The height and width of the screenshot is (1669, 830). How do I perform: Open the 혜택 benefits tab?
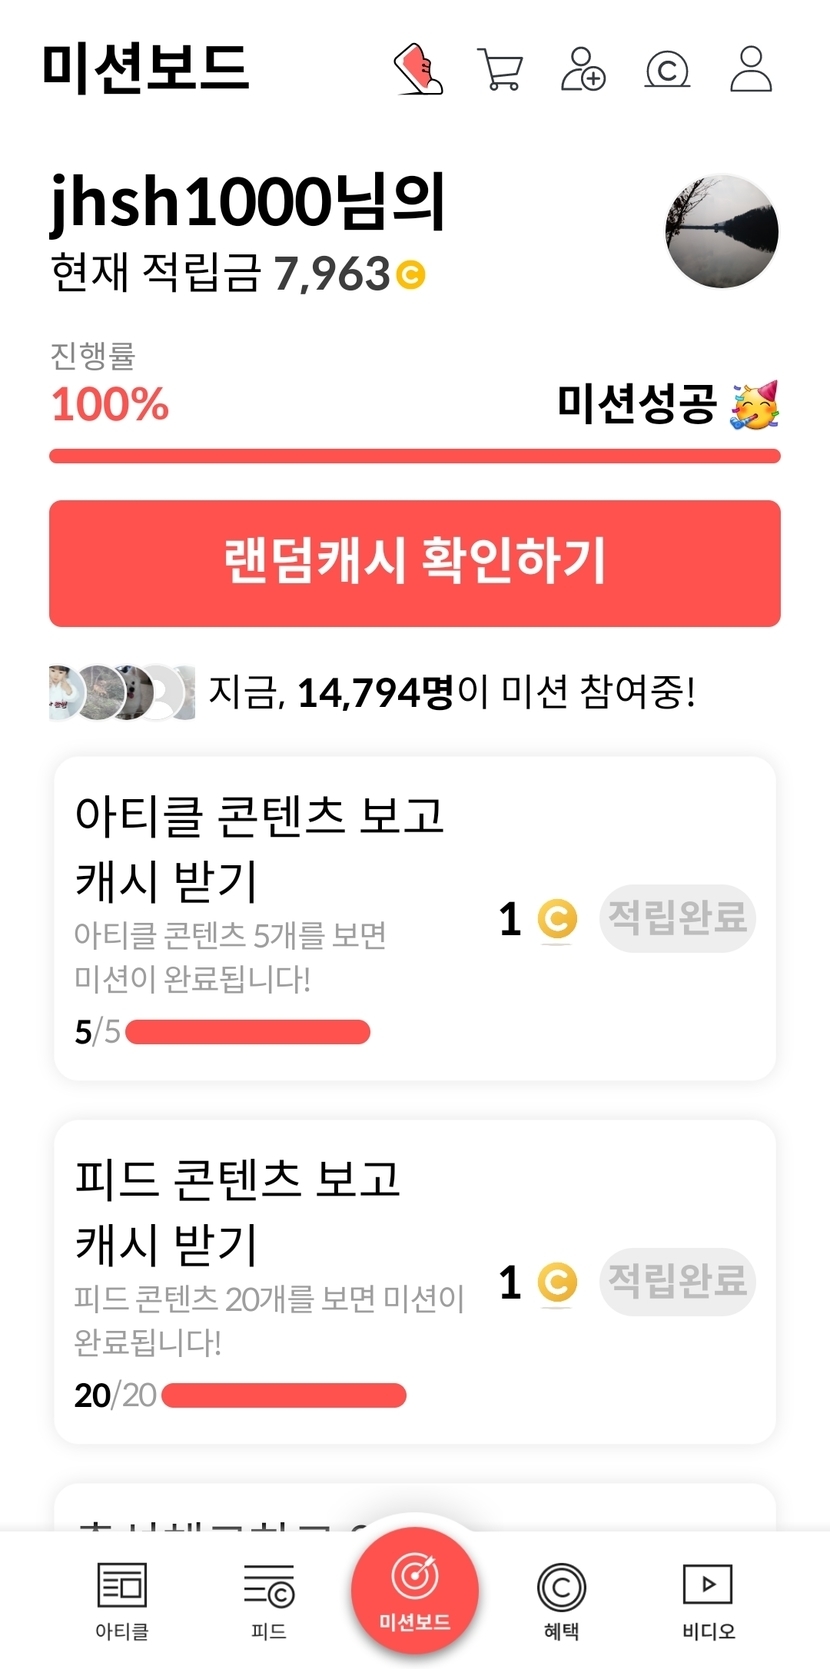(x=561, y=1600)
